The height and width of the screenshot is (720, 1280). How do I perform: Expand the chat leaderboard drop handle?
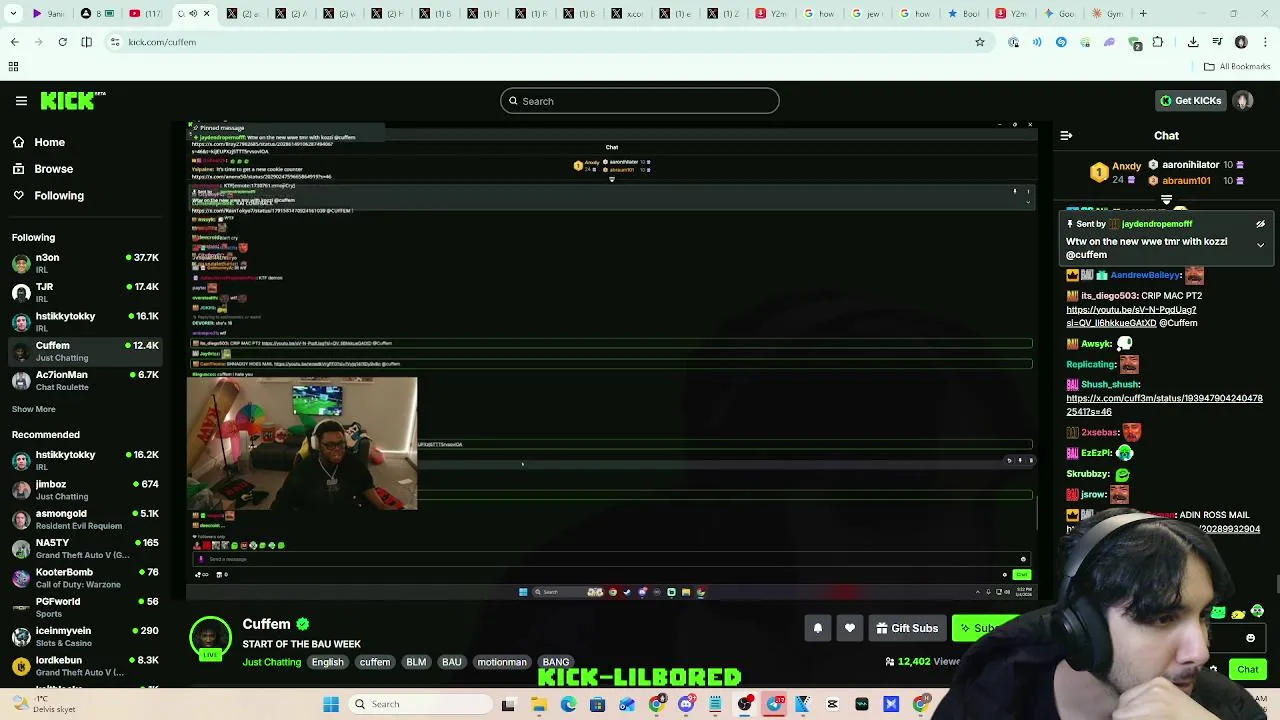[x=1166, y=201]
